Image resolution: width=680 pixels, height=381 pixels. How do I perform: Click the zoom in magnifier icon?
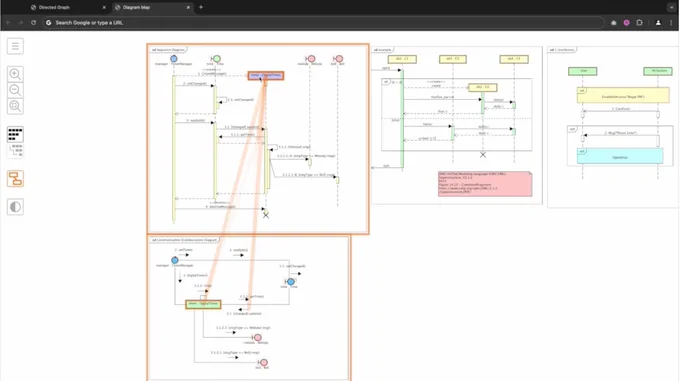[15, 74]
